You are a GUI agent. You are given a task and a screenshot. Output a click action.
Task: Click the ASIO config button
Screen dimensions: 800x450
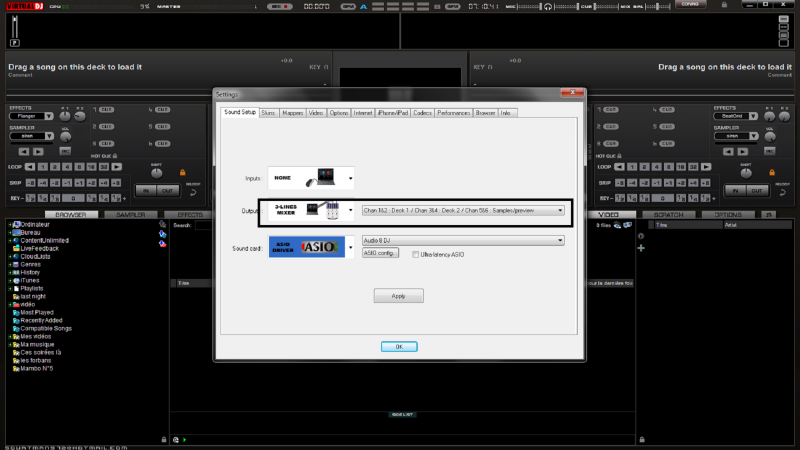tap(380, 253)
